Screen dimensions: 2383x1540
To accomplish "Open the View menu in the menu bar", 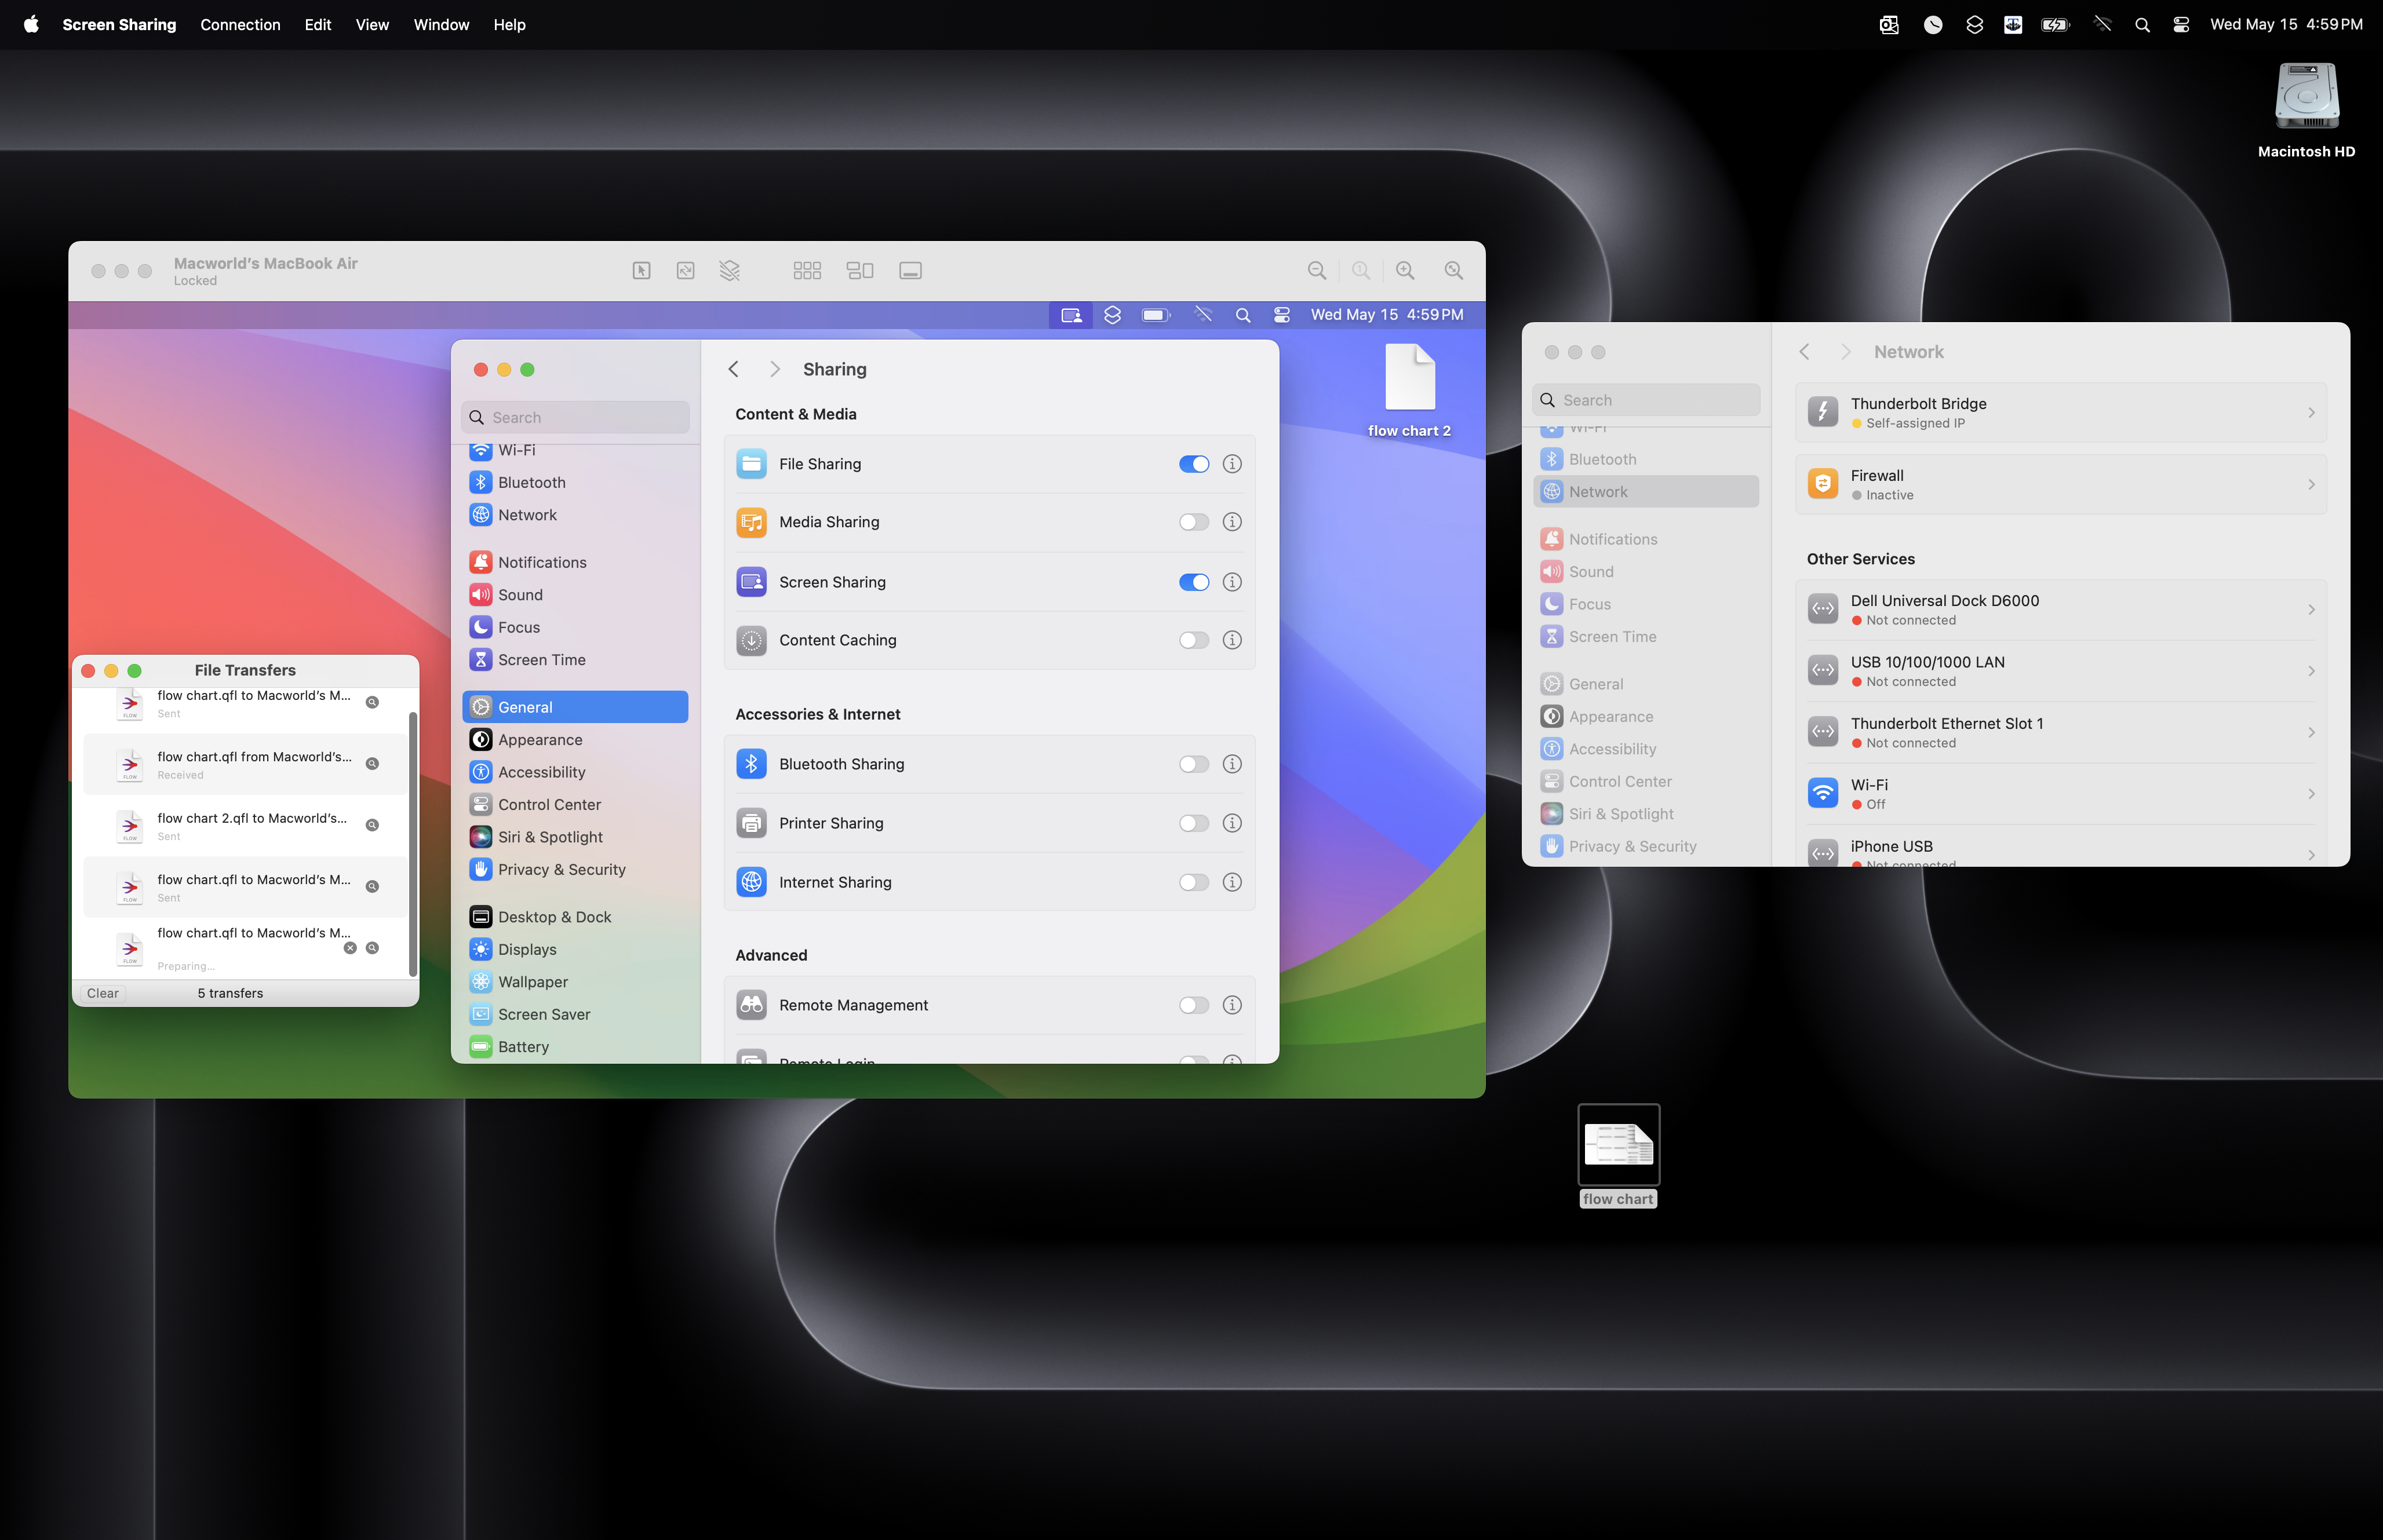I will [372, 24].
